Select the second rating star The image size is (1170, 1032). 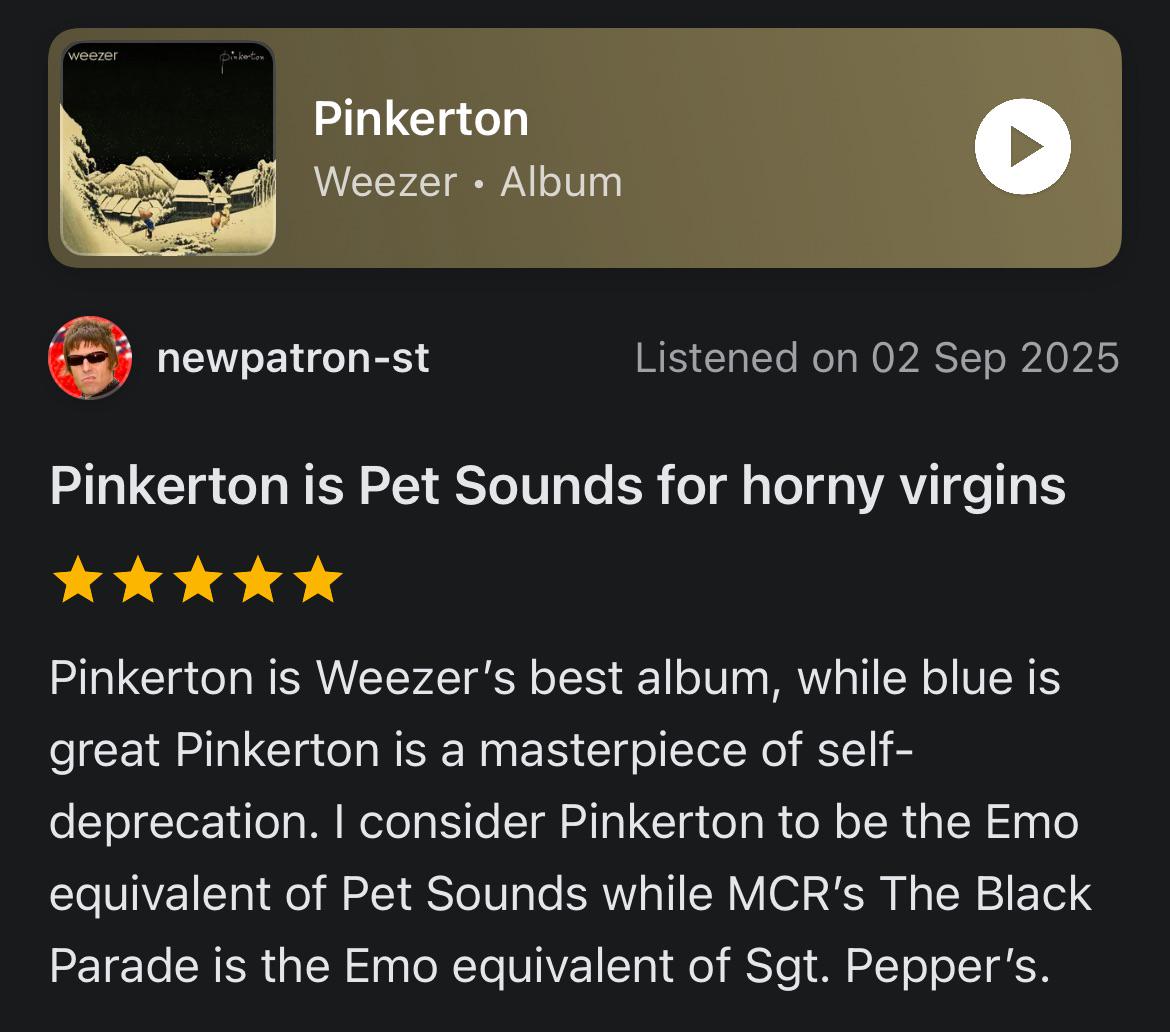pyautogui.click(x=138, y=579)
